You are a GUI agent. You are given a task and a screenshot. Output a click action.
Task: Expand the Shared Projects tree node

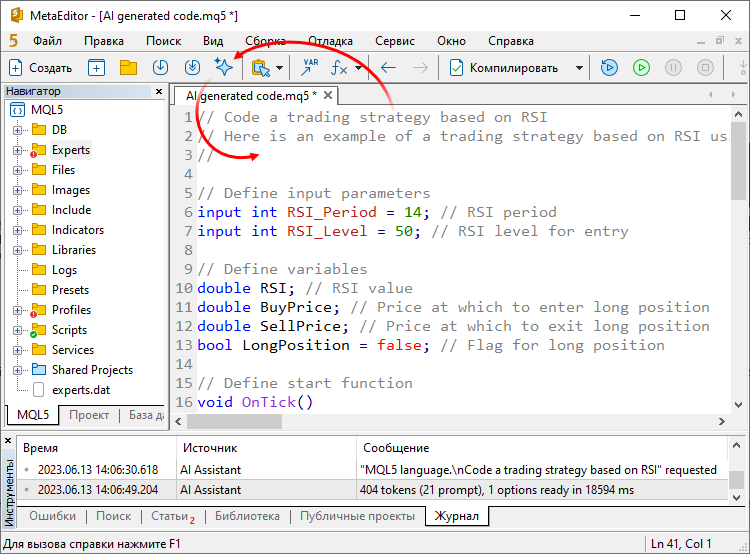click(17, 370)
